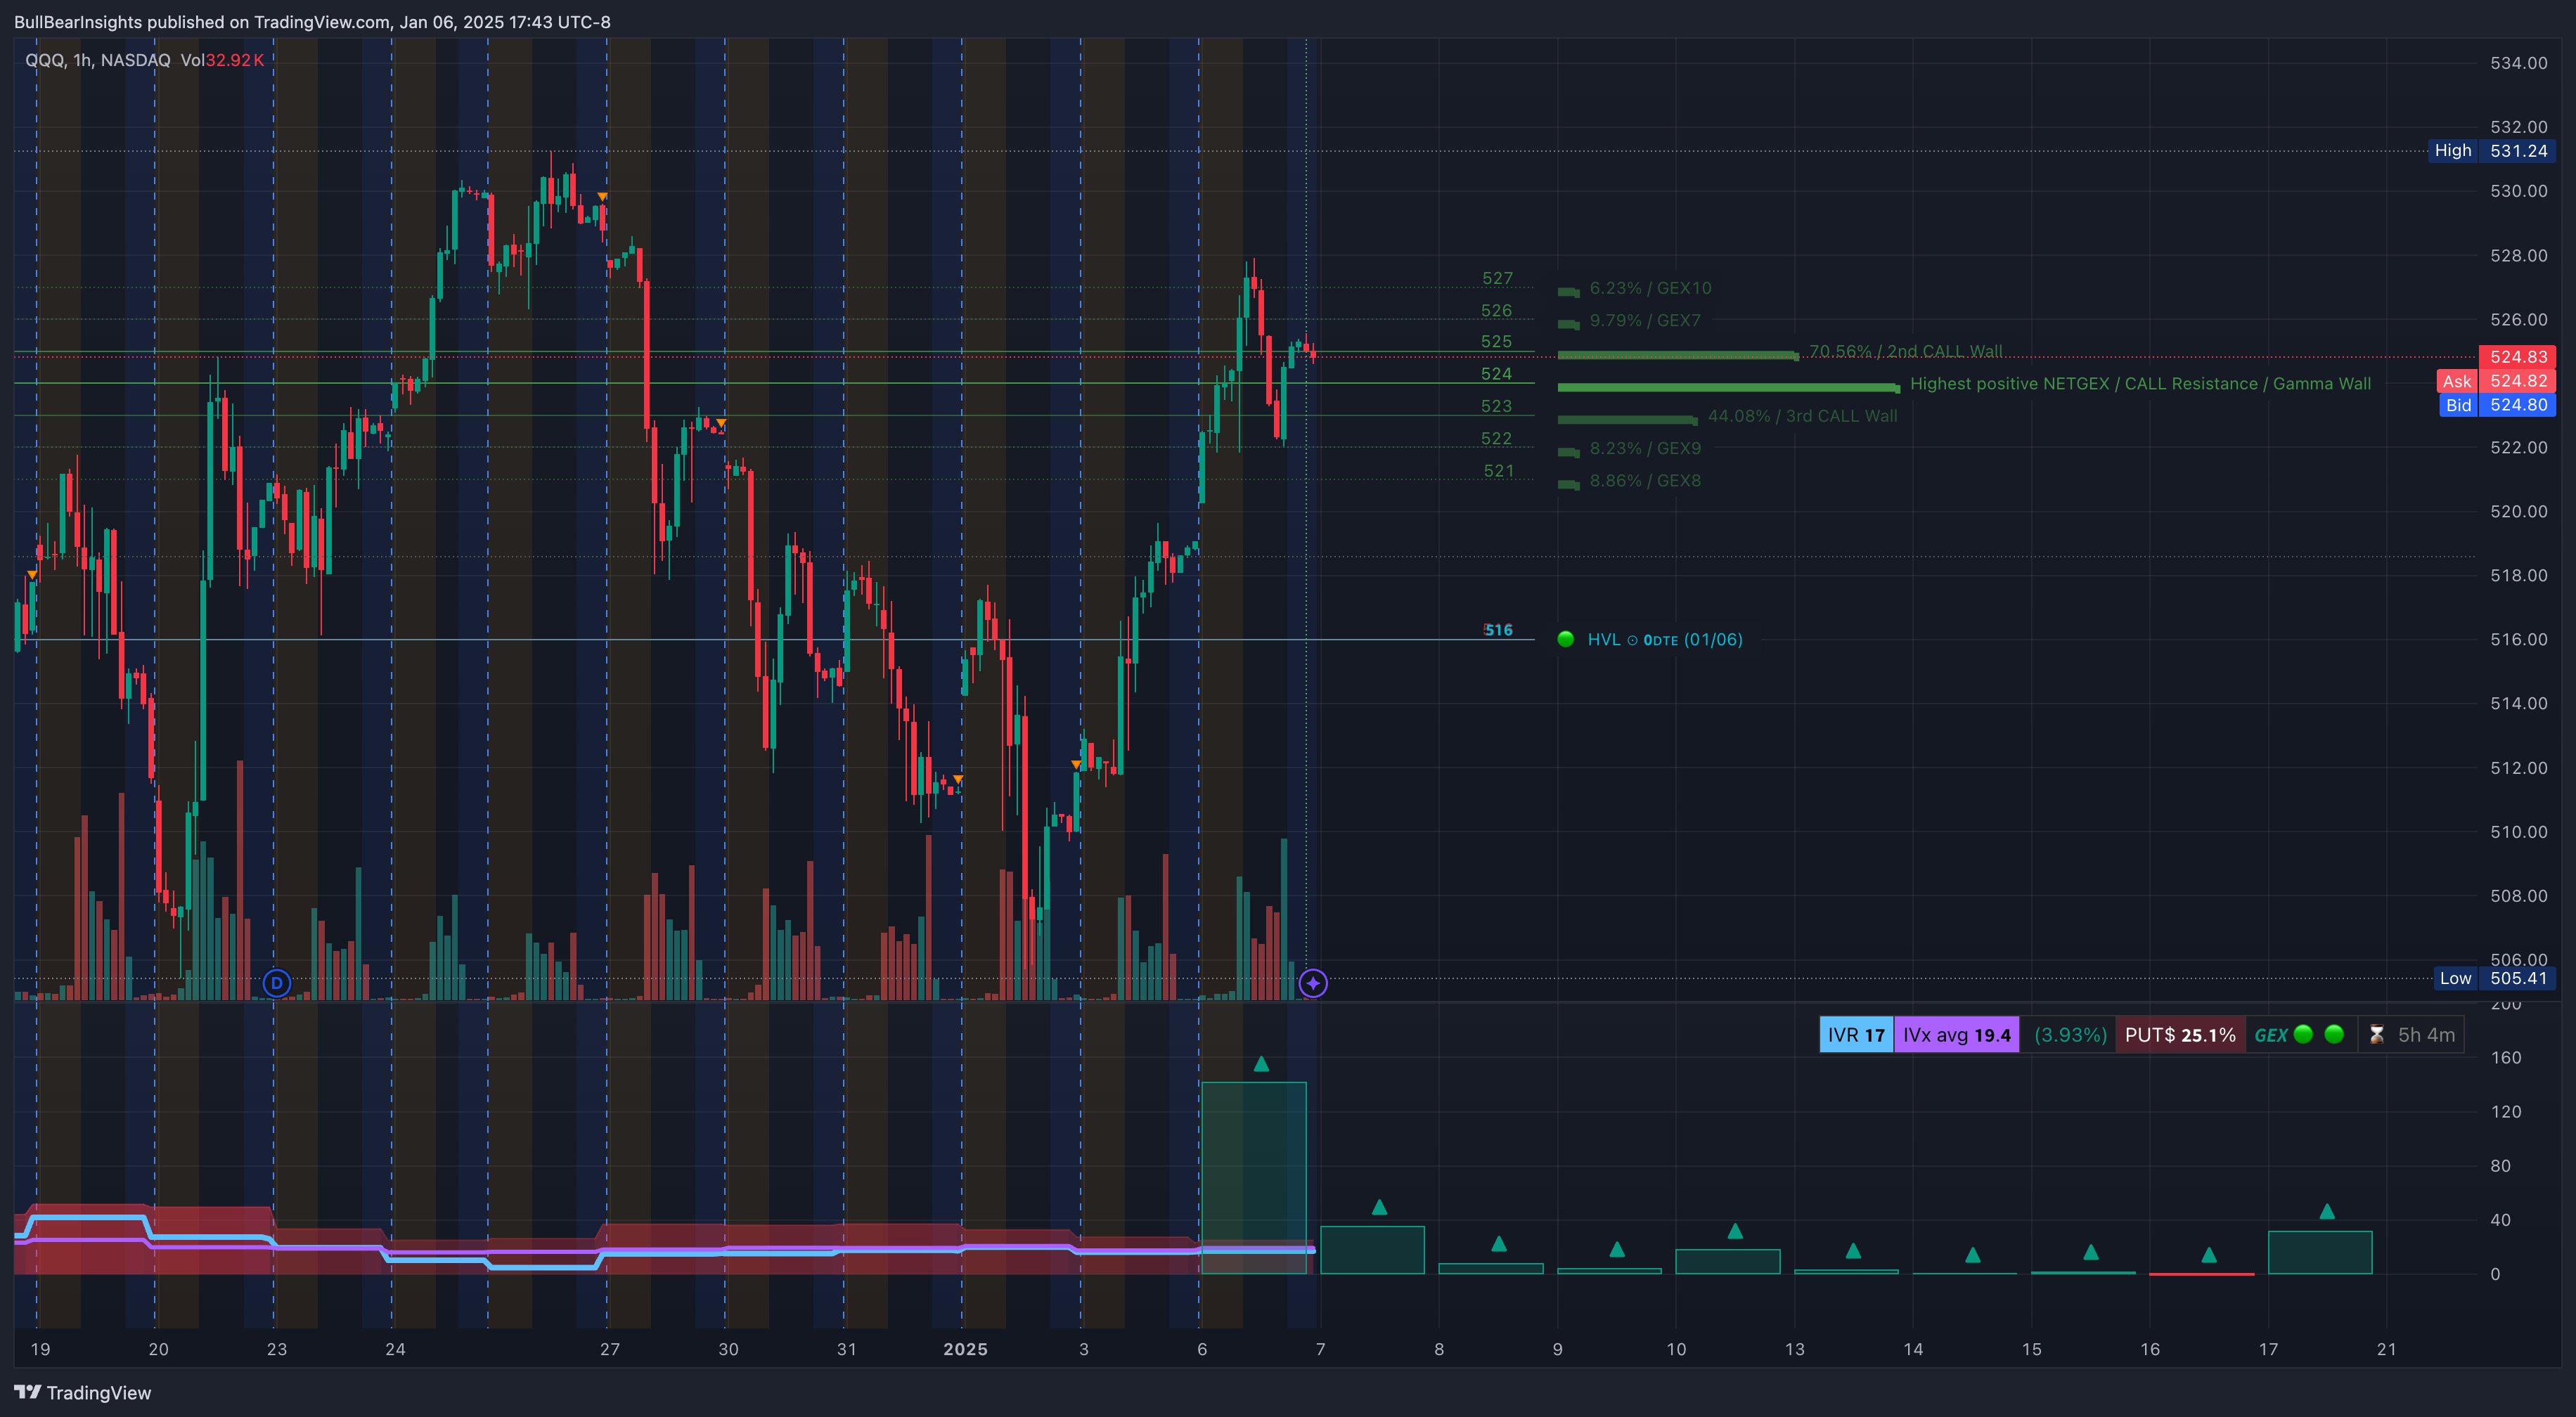The height and width of the screenshot is (1417, 2576).
Task: Click the green 3rd CALL Wall bar at 523
Action: point(1627,419)
